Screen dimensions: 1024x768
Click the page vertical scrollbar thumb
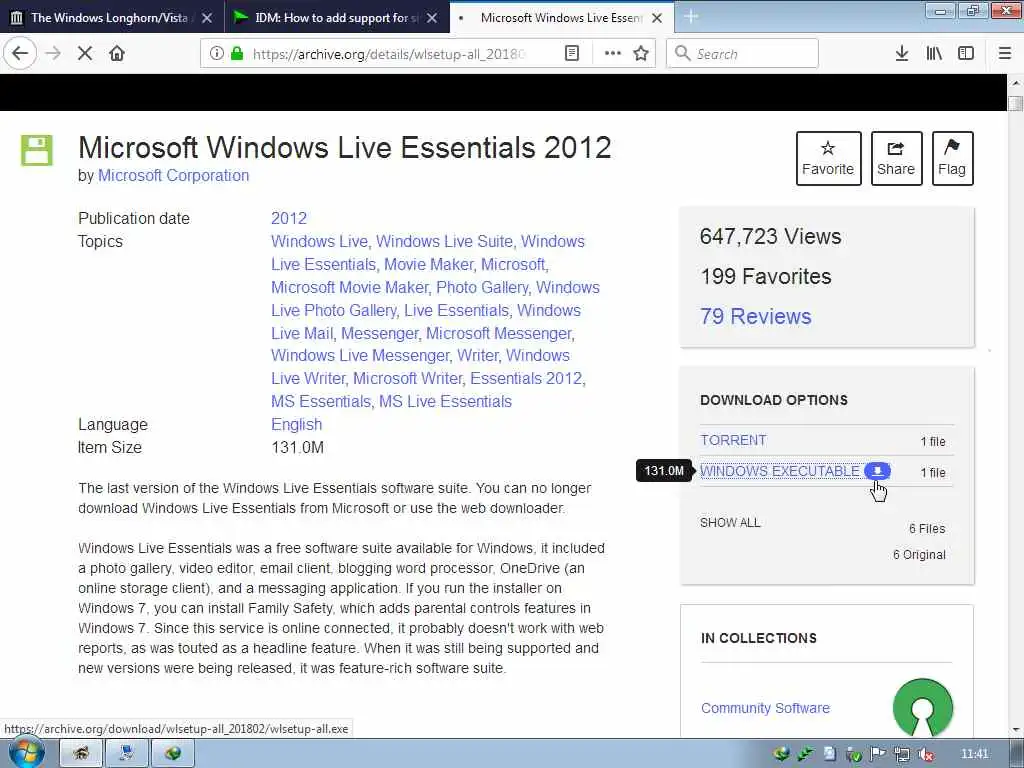coord(1015,103)
